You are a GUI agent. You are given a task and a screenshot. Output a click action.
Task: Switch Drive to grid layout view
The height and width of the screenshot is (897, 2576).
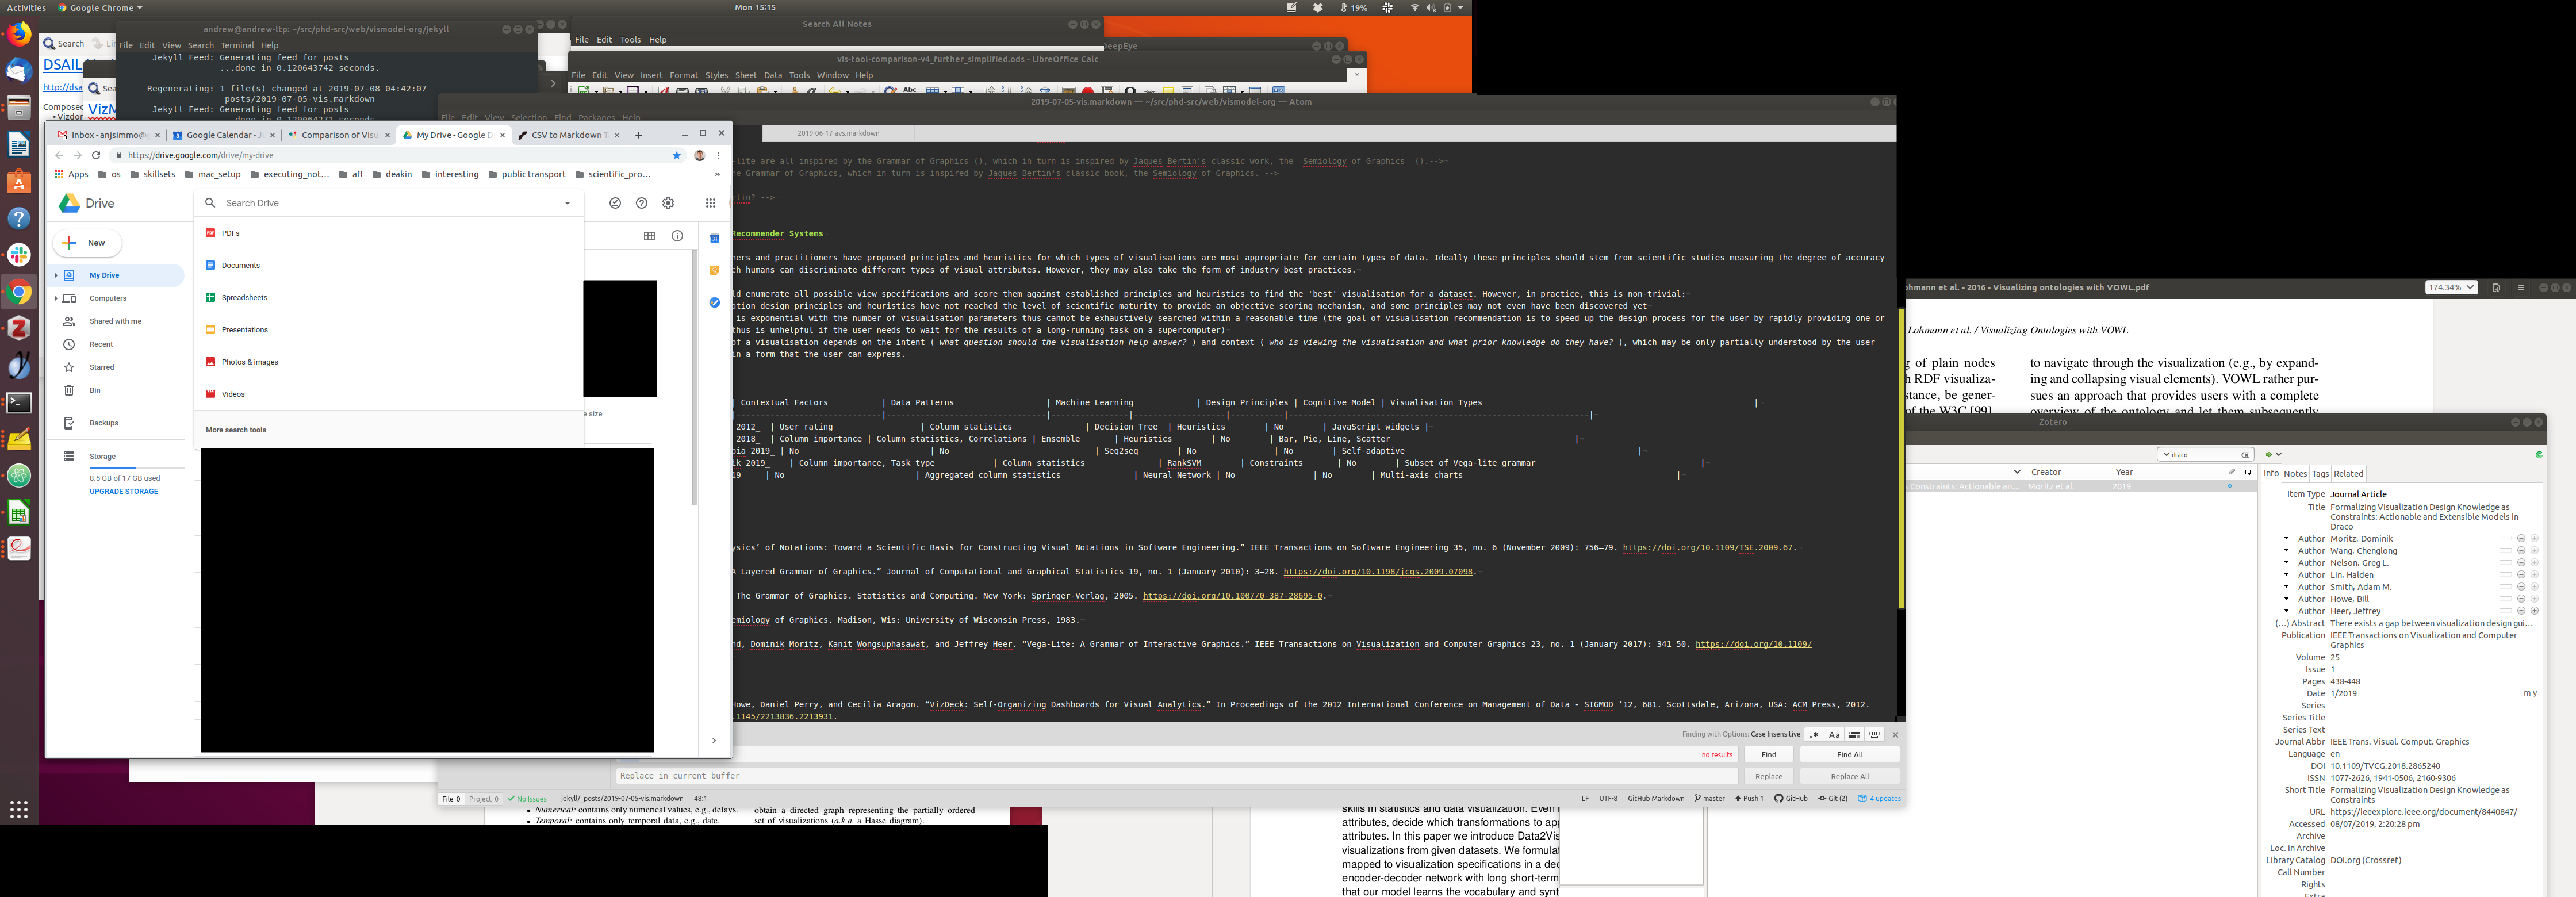(650, 236)
